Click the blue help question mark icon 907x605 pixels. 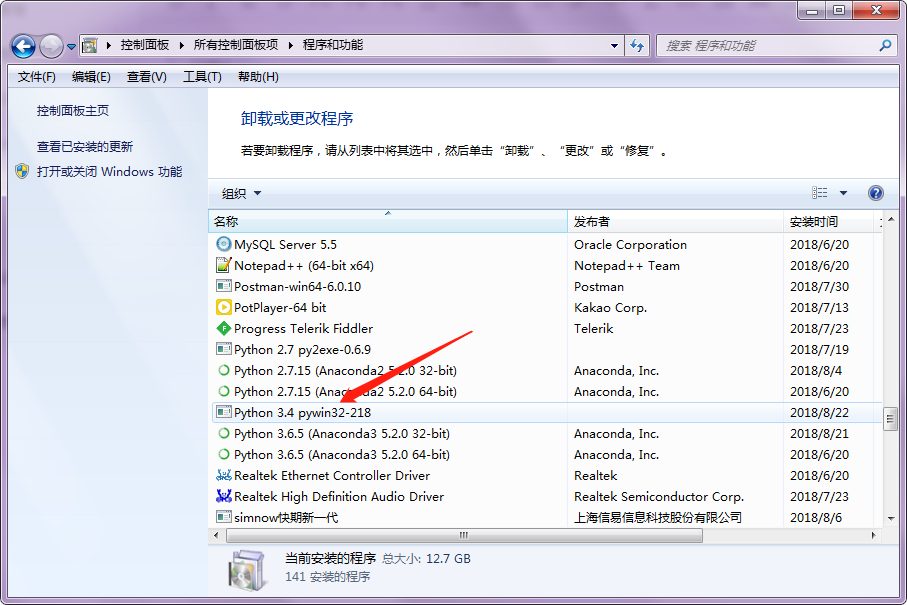pyautogui.click(x=875, y=193)
